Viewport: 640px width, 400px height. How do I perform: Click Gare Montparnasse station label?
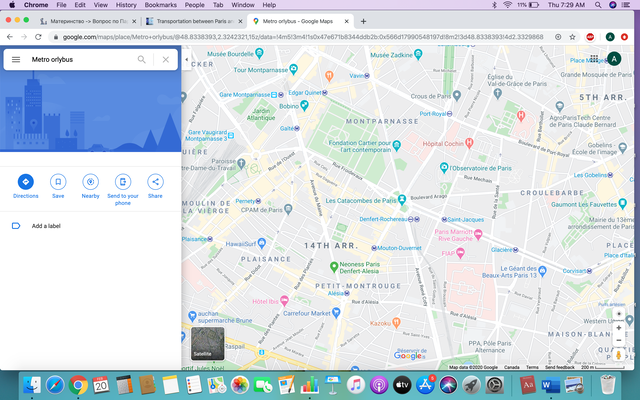tap(245, 95)
